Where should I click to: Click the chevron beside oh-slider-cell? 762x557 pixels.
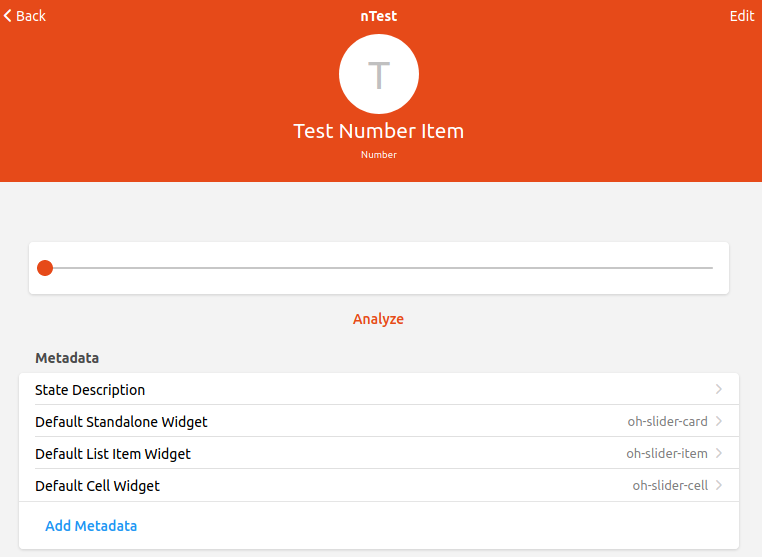coord(719,485)
